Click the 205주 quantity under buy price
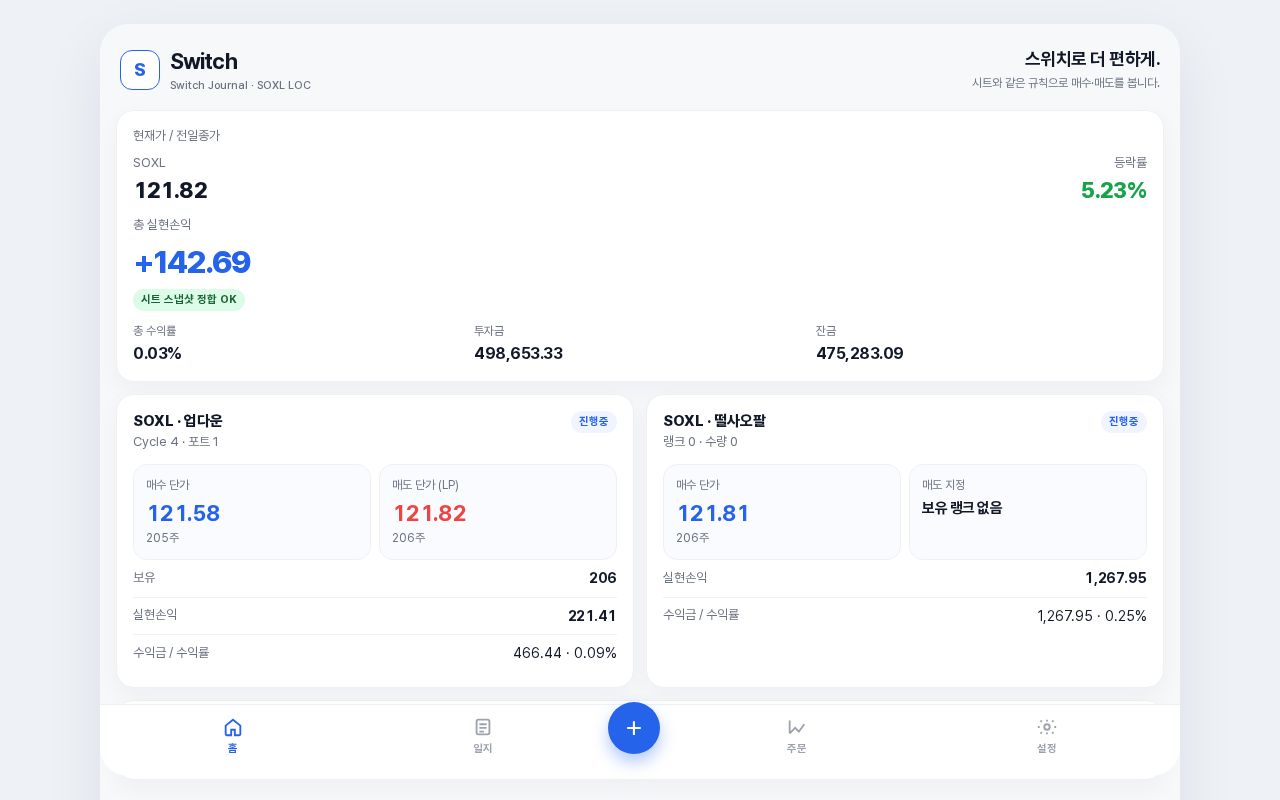The height and width of the screenshot is (800, 1280). [163, 538]
